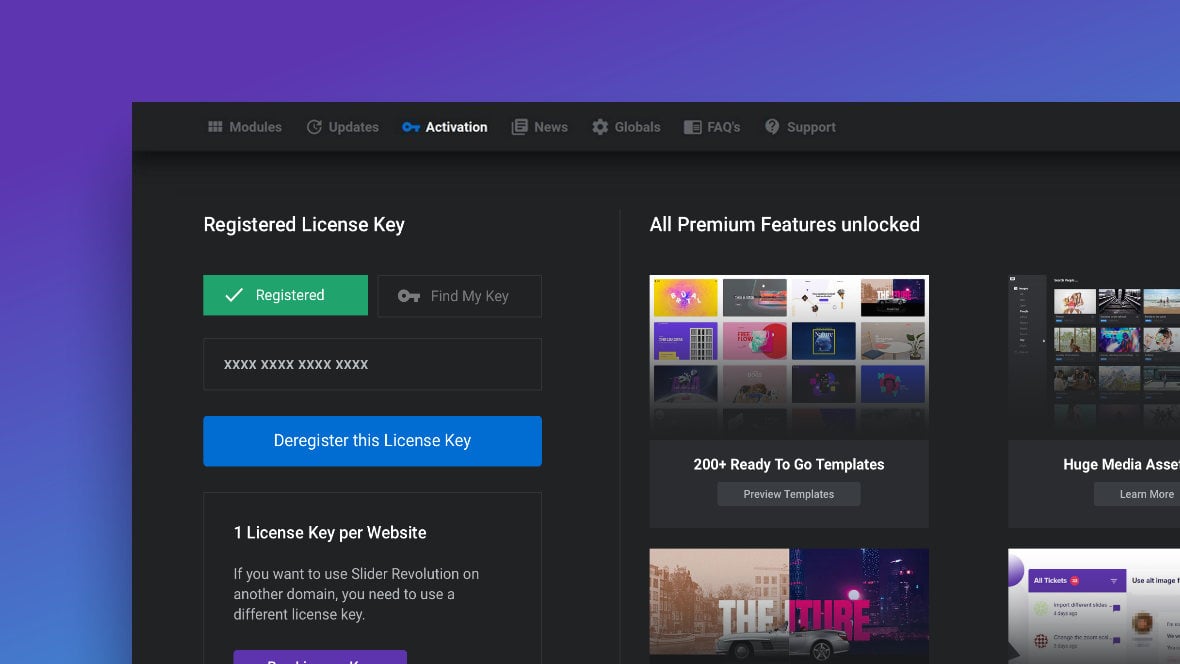Image resolution: width=1180 pixels, height=664 pixels.
Task: Go to the News tab
Action: pos(540,127)
